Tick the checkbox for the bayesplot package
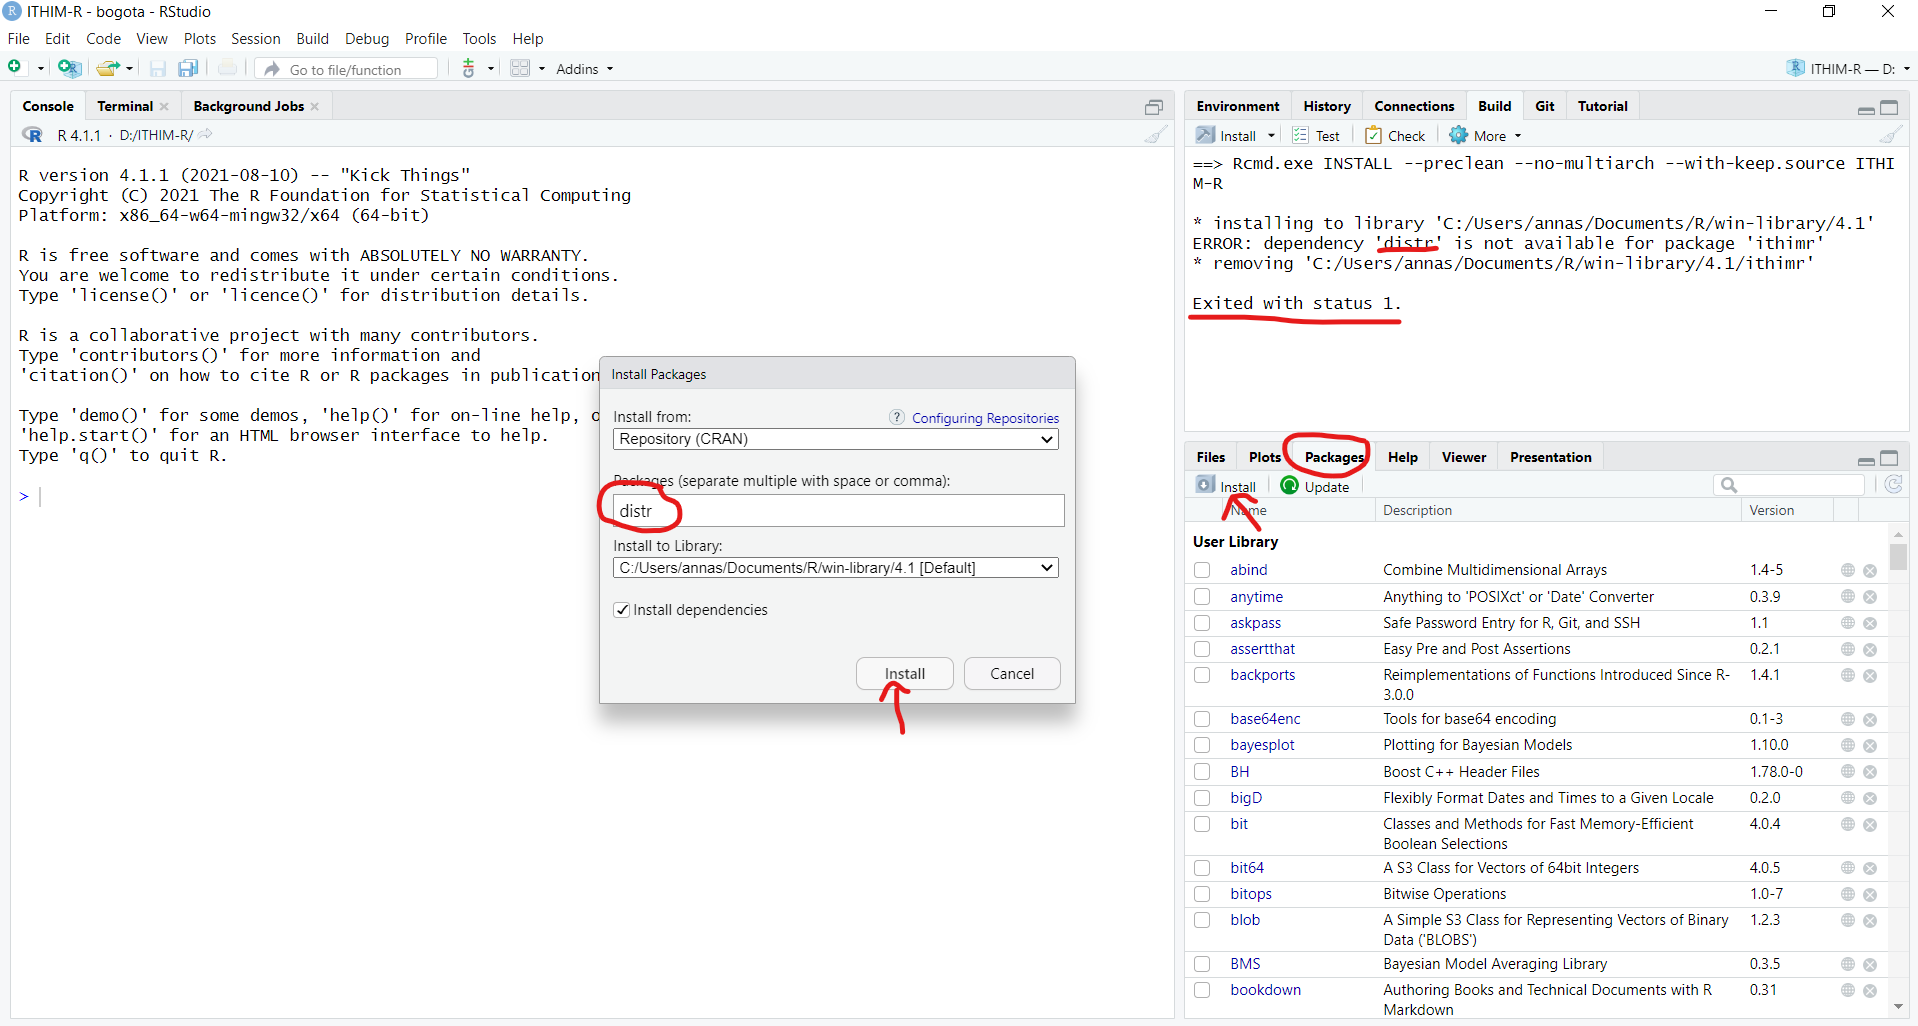 1202,745
